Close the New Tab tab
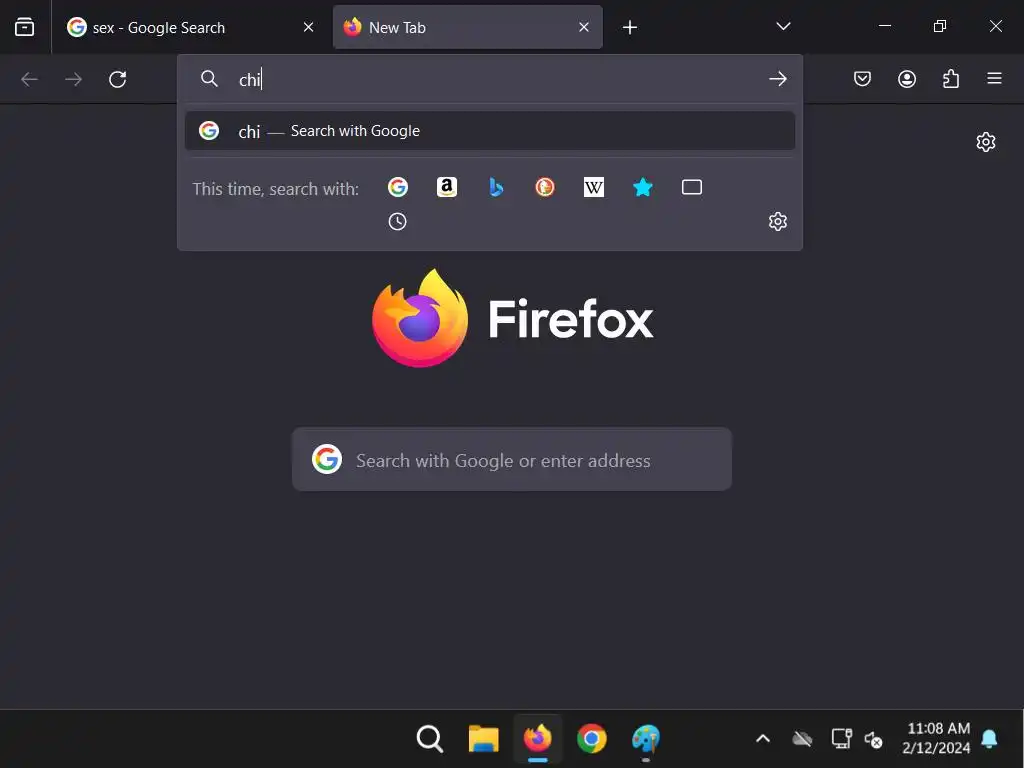This screenshot has height=768, width=1024. pos(584,27)
